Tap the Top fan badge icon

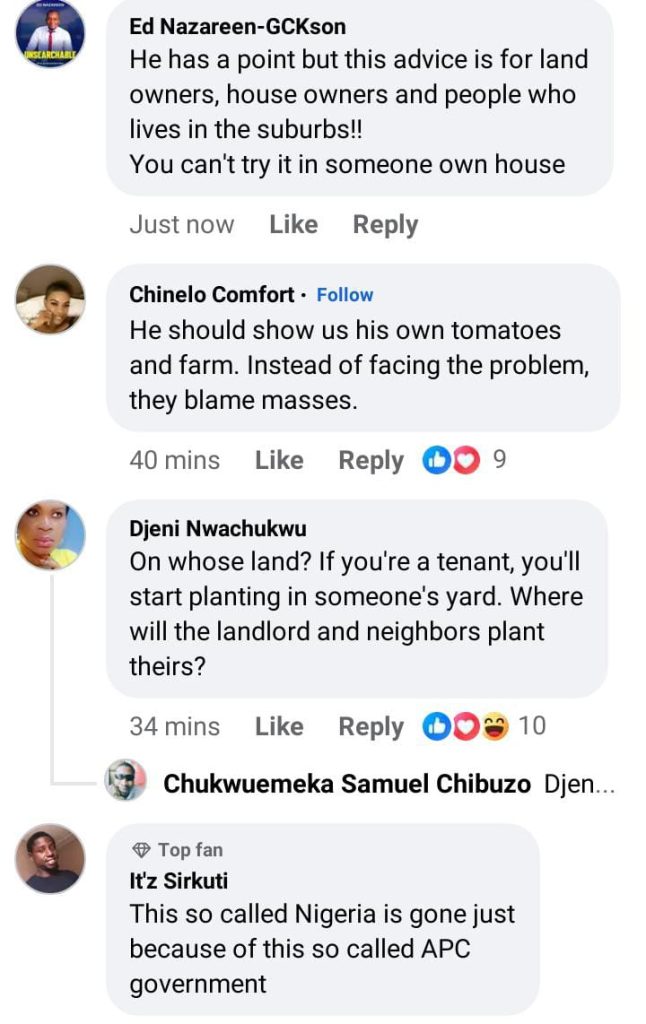point(141,850)
